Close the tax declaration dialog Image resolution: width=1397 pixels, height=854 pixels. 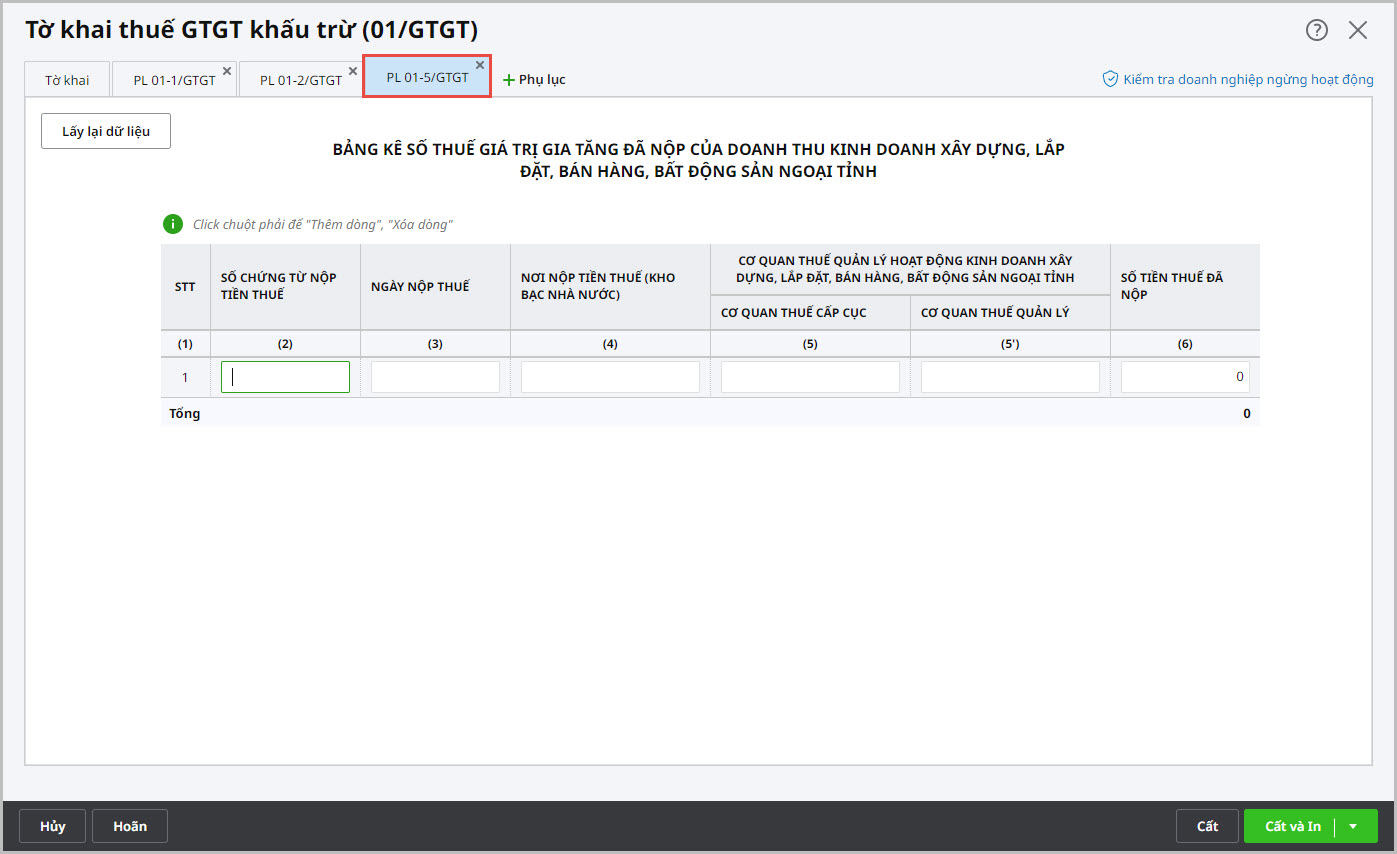pos(1357,30)
